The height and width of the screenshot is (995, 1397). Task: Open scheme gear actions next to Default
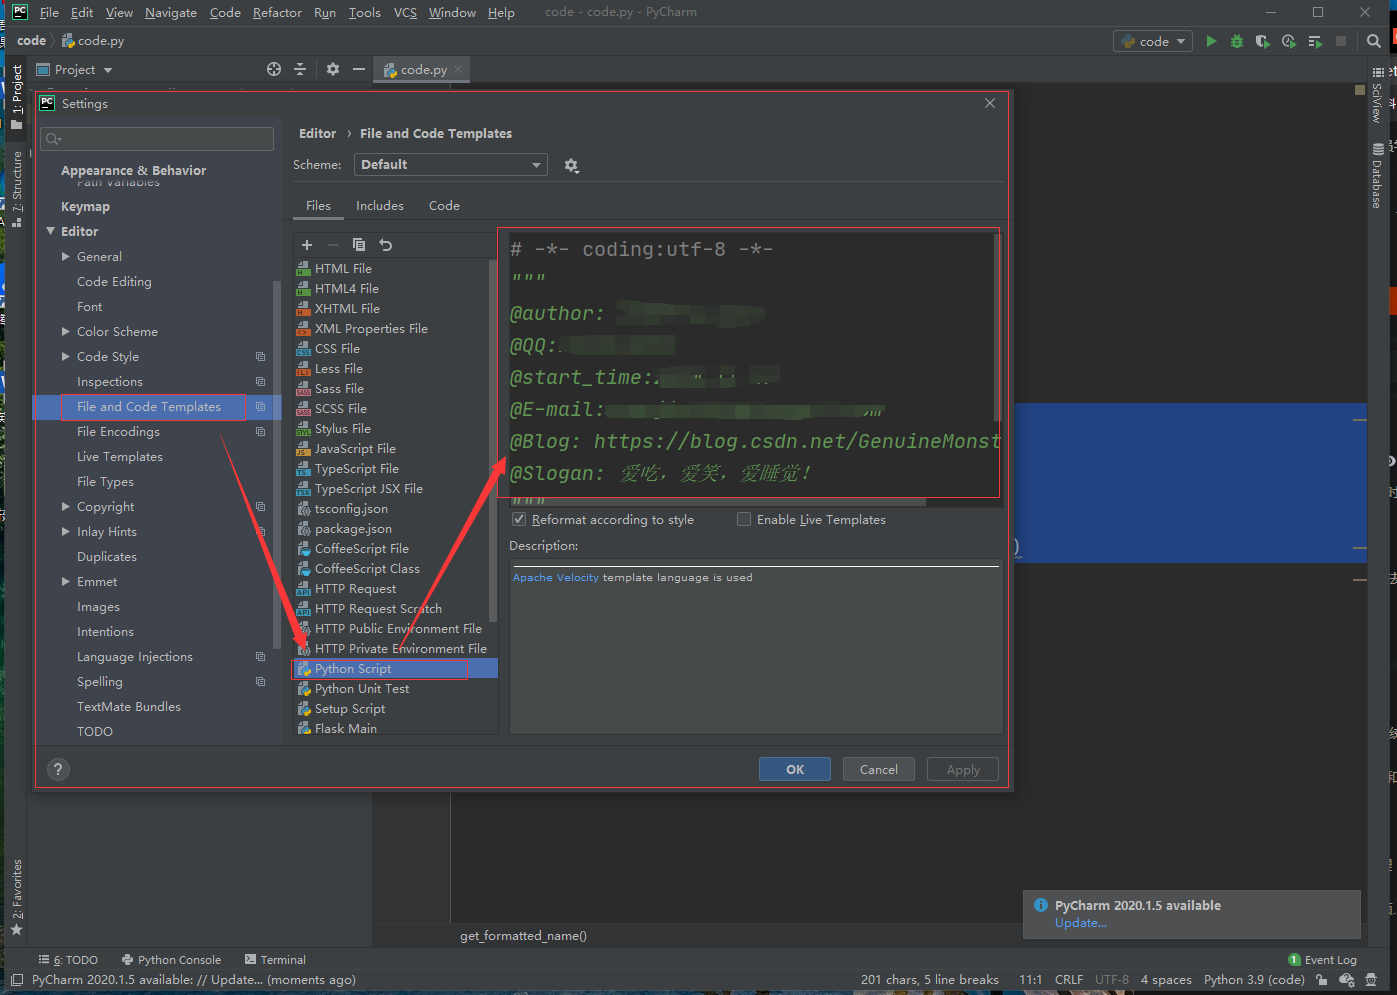click(x=572, y=165)
